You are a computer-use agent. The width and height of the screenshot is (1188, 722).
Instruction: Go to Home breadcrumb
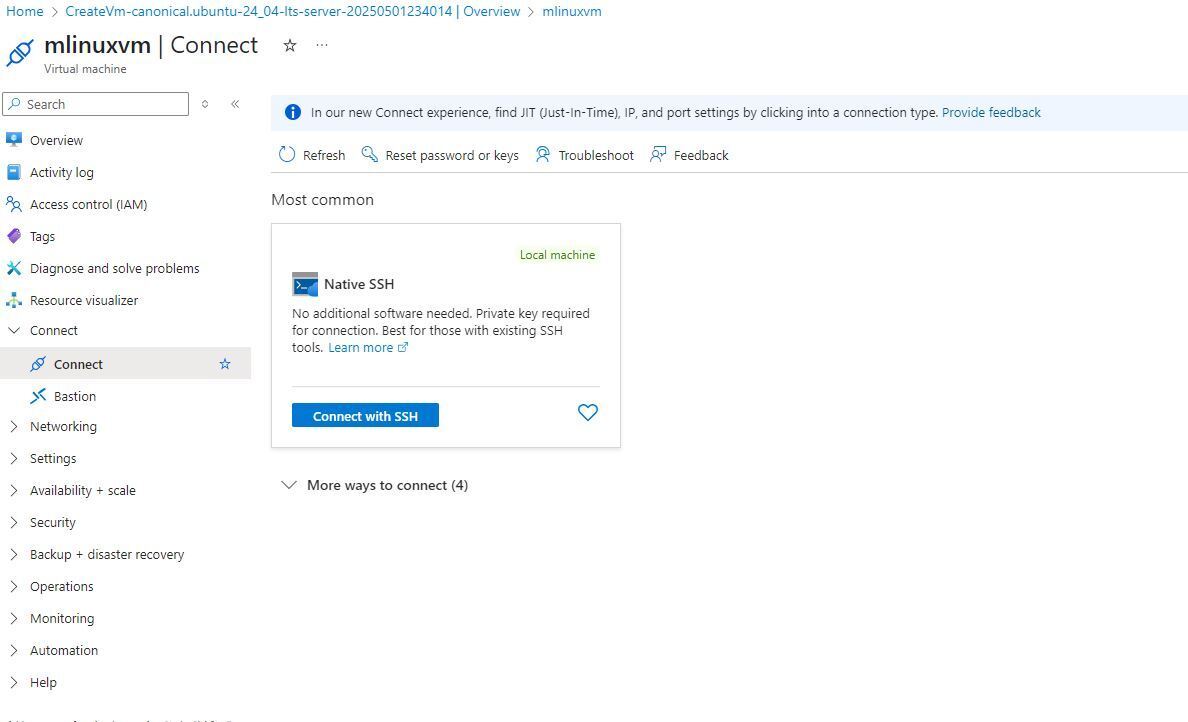point(24,11)
